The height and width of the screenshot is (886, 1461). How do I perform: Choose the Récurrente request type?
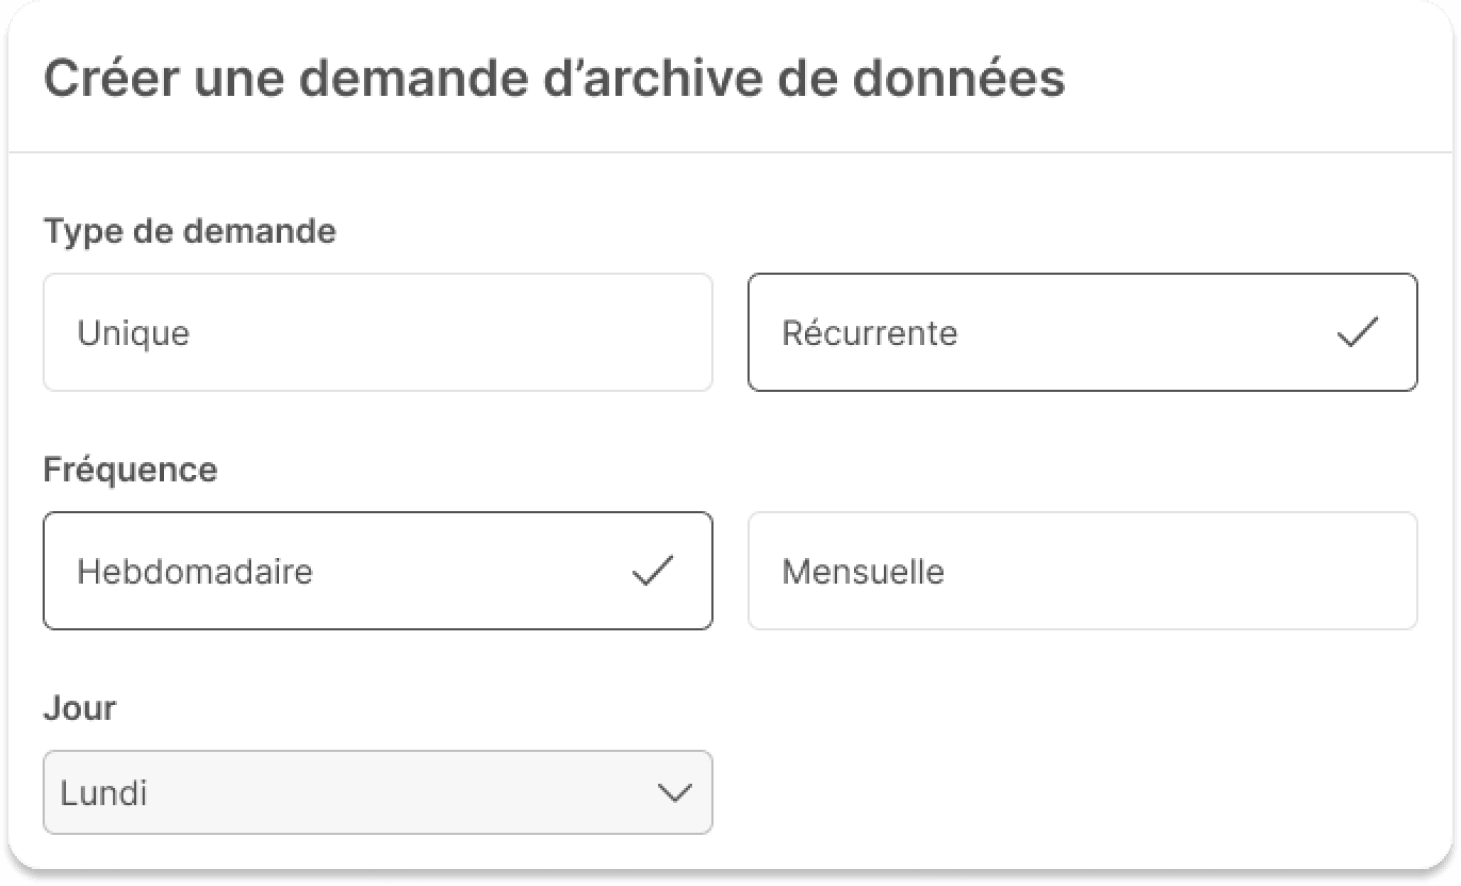point(1082,332)
